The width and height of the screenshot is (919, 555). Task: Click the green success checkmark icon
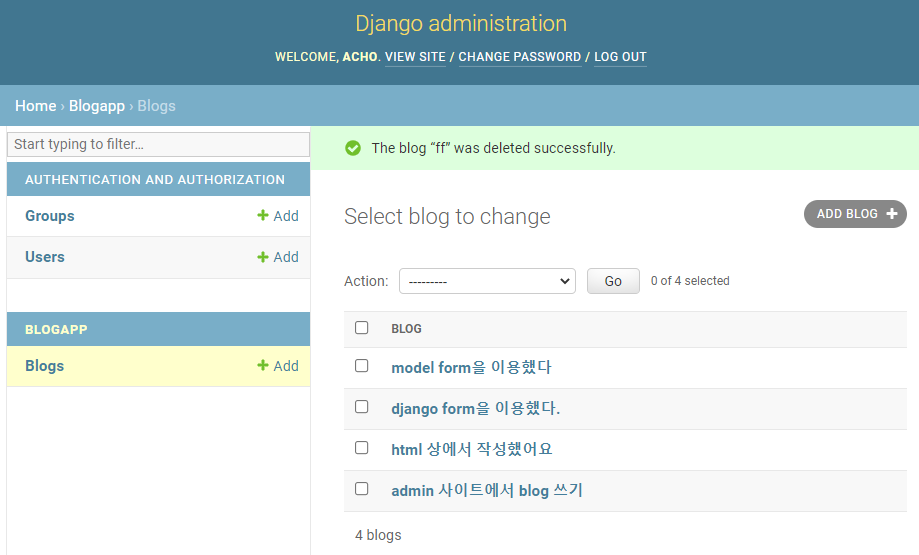(353, 148)
